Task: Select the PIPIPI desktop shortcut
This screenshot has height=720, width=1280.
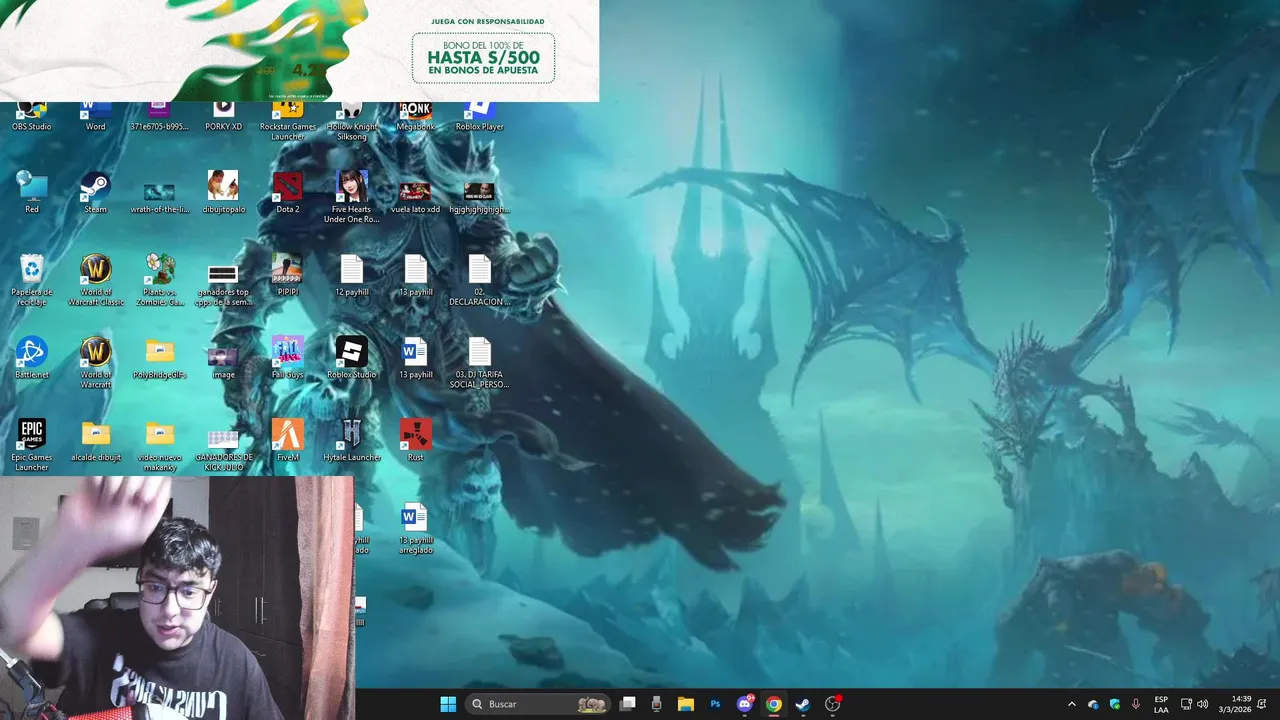Action: 287,275
